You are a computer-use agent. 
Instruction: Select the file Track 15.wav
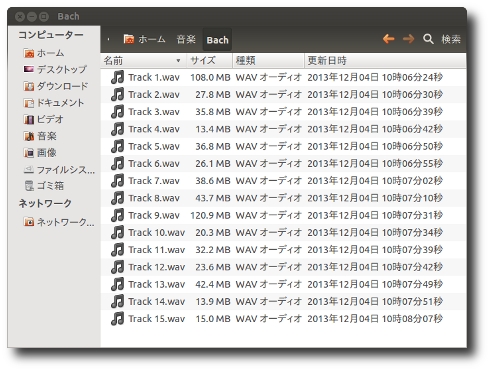283,319
